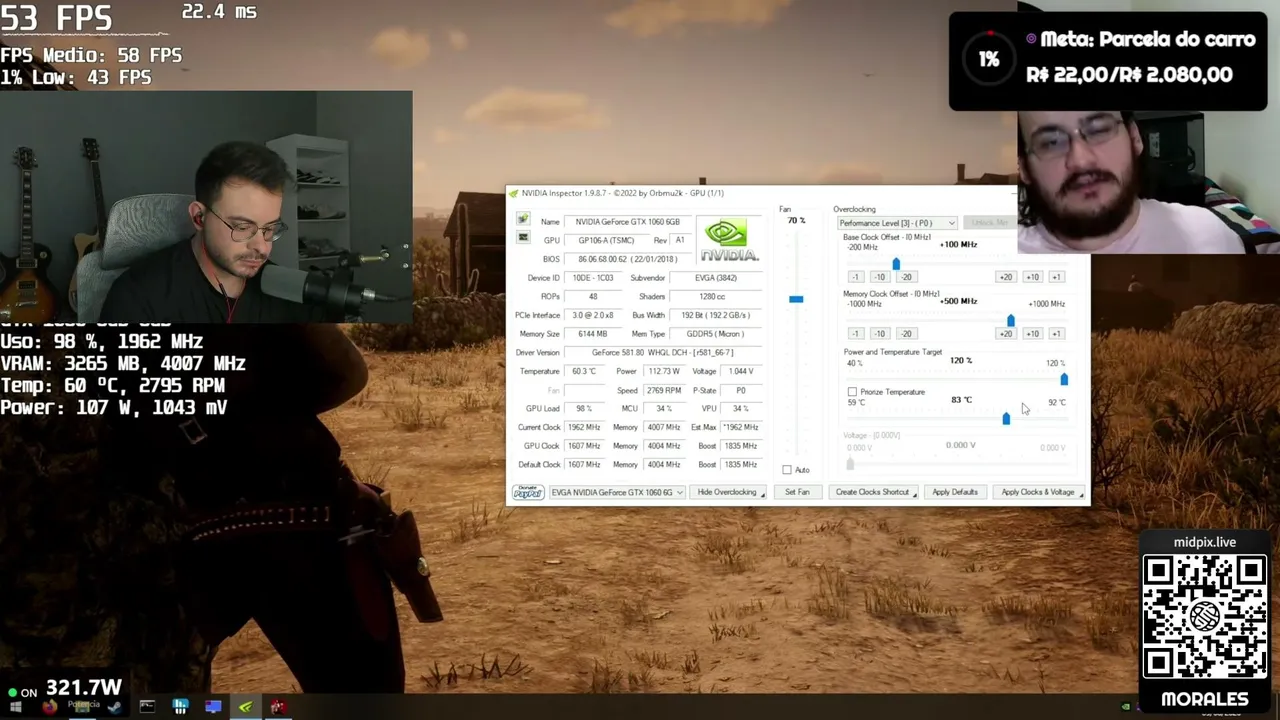Lower Base Clock Offset with the -20 button

tap(905, 277)
